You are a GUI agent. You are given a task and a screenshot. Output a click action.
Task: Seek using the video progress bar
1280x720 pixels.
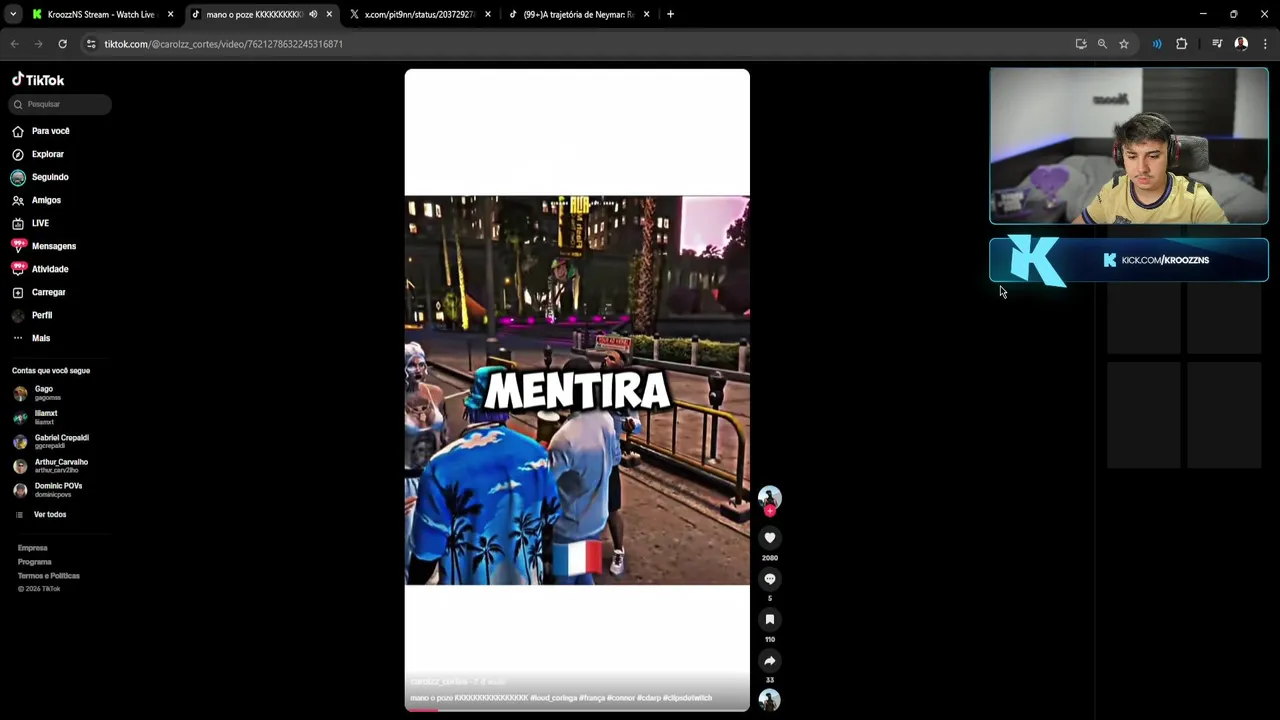click(577, 710)
